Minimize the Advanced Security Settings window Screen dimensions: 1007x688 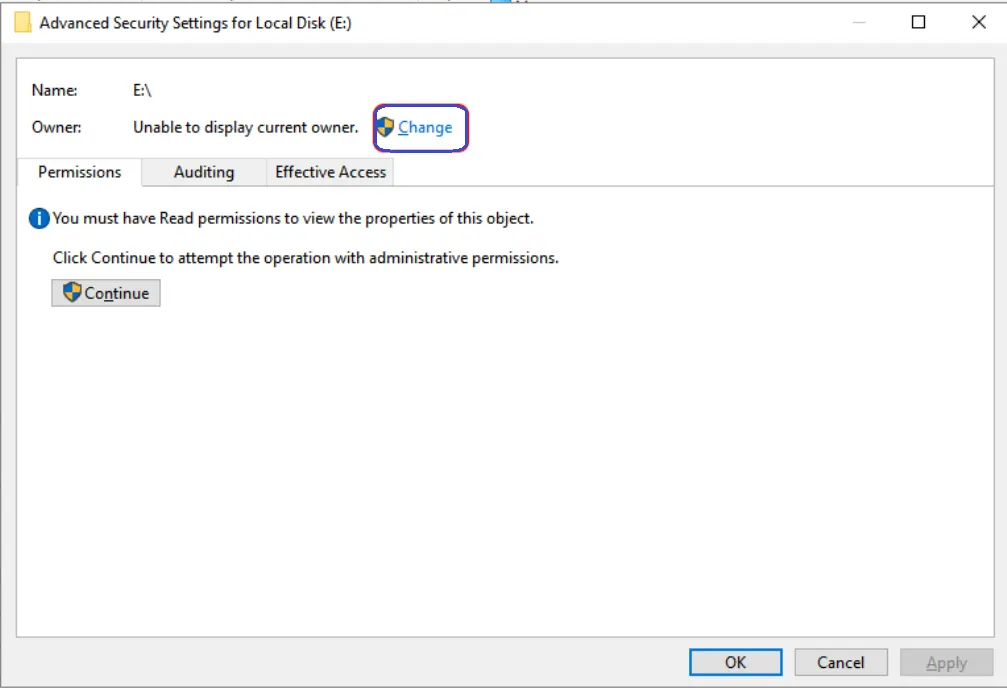858,23
